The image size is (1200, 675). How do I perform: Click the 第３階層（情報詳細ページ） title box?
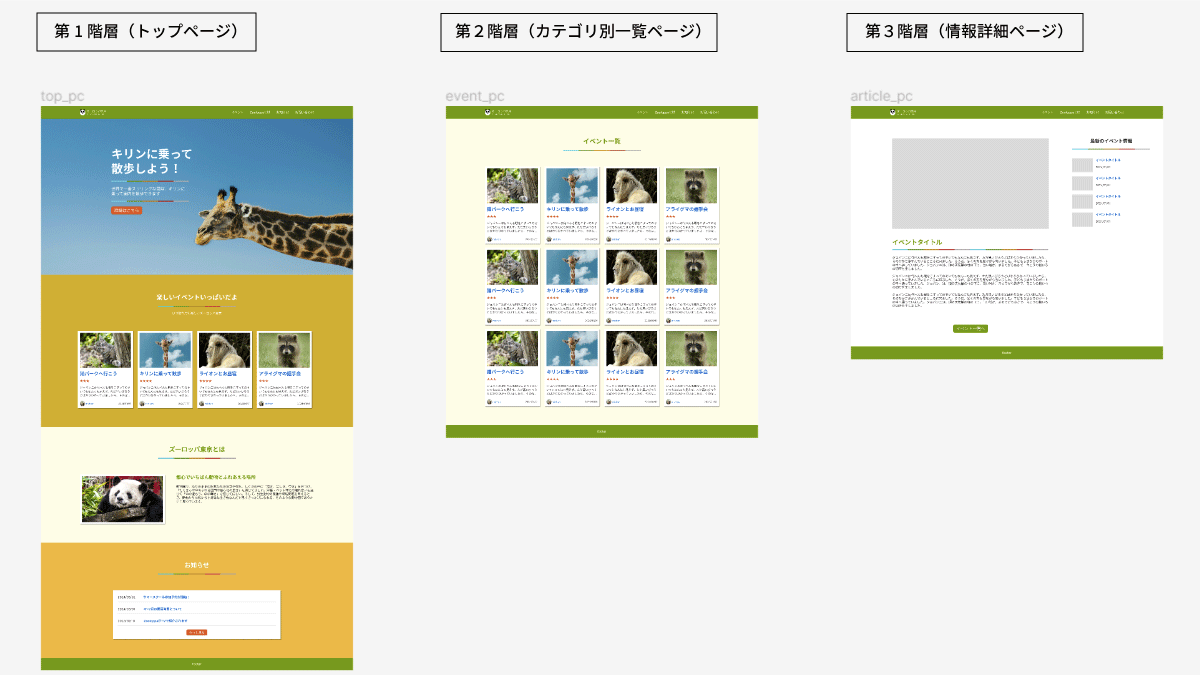pyautogui.click(x=965, y=32)
